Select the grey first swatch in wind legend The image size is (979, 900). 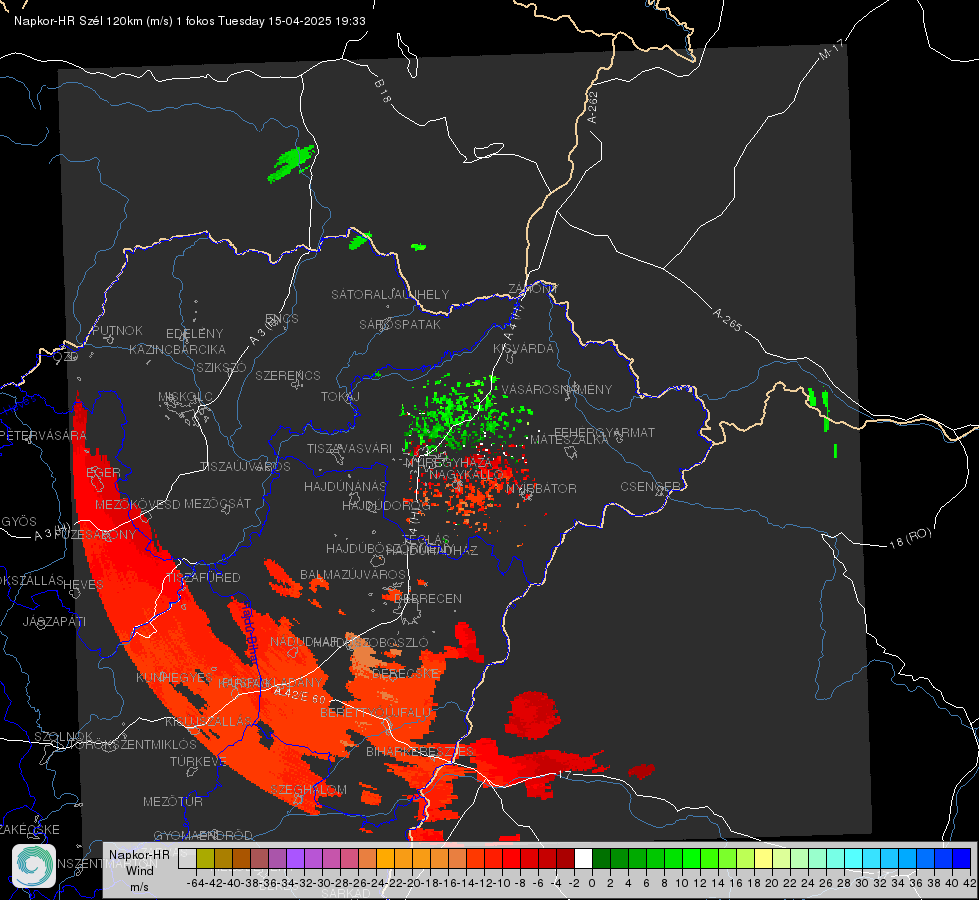click(x=187, y=859)
